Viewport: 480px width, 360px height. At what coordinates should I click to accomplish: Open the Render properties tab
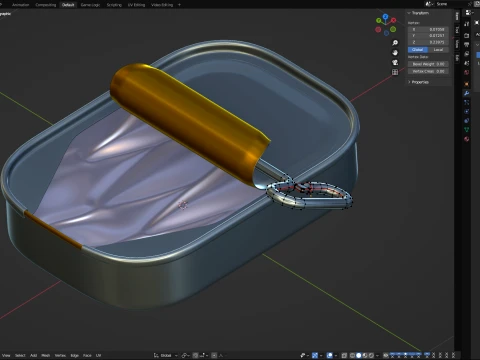(x=467, y=35)
